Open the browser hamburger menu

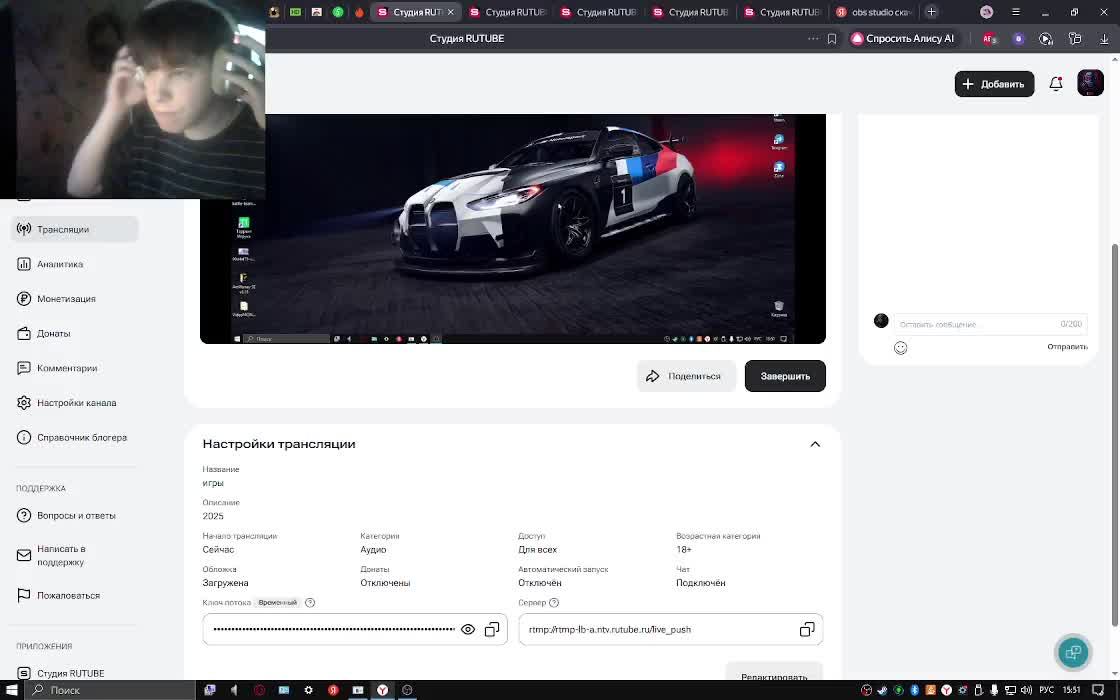click(1016, 11)
